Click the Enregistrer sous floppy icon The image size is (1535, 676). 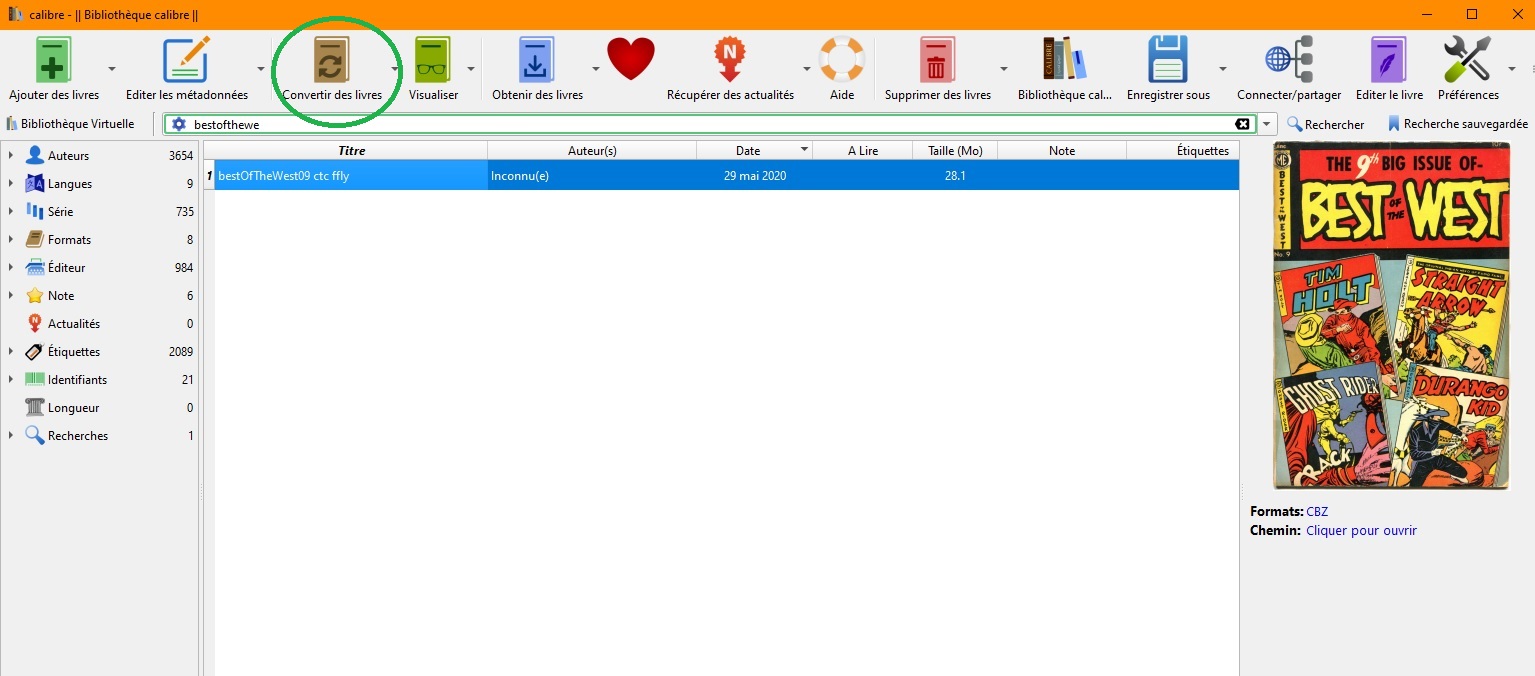[x=1168, y=60]
